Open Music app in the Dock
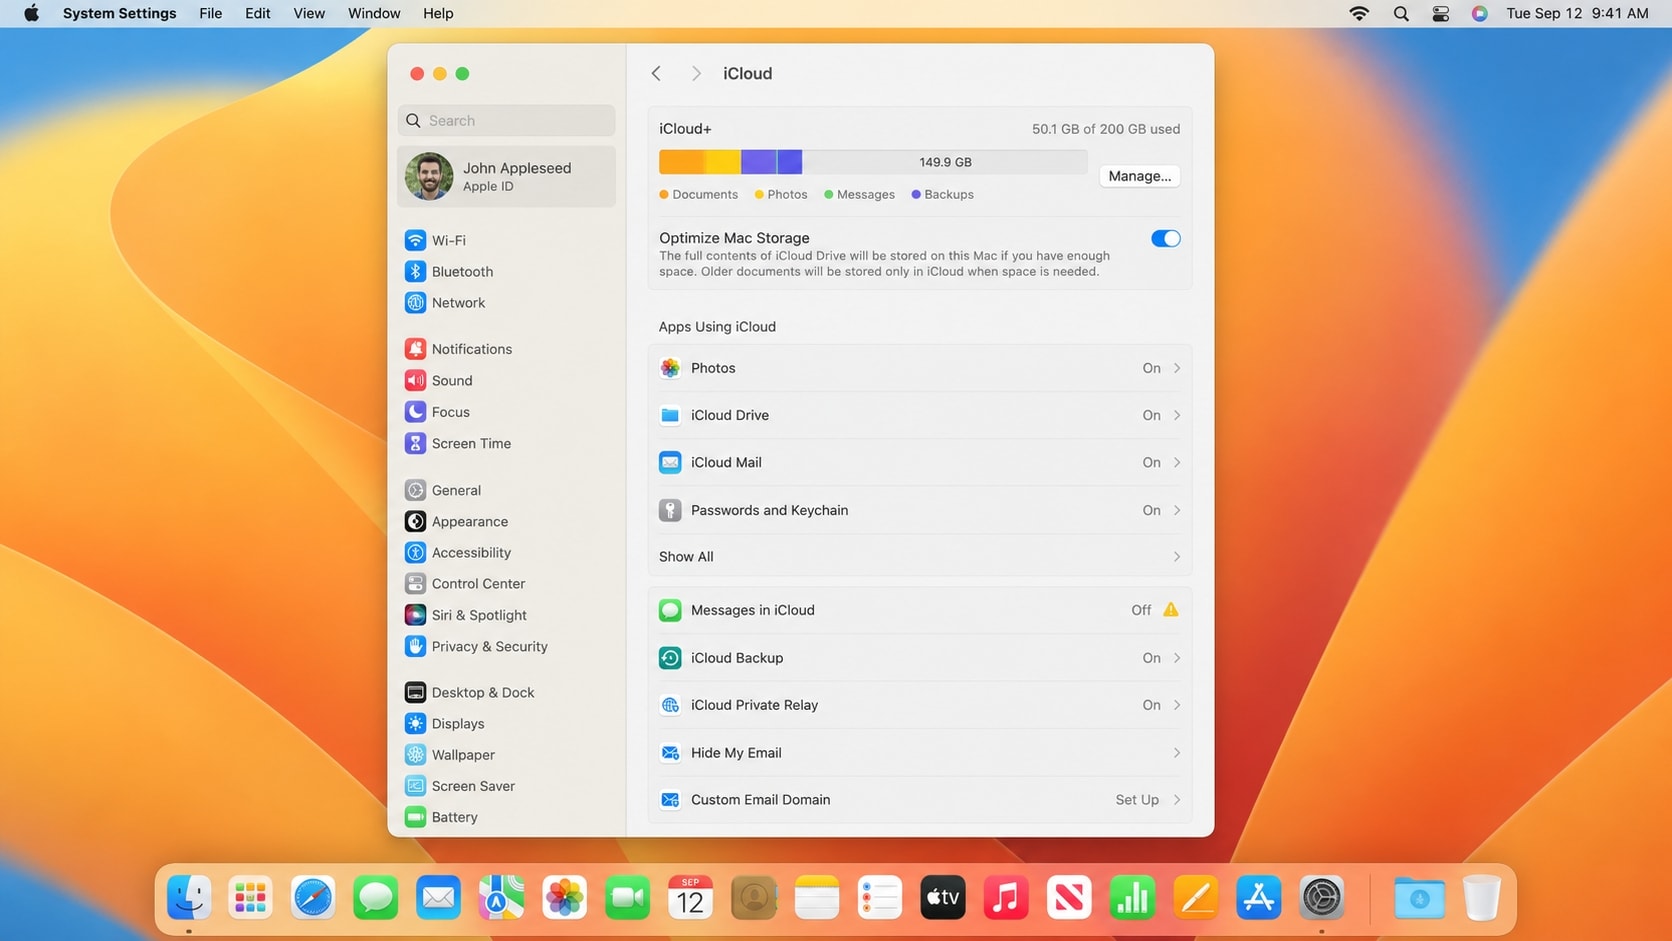1672x941 pixels. tap(1006, 897)
